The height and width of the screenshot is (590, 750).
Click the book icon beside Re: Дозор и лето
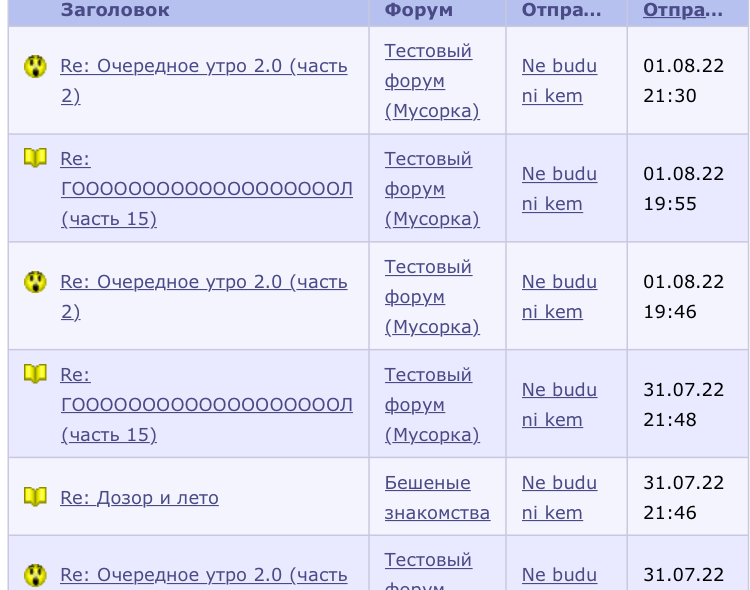click(x=35, y=497)
